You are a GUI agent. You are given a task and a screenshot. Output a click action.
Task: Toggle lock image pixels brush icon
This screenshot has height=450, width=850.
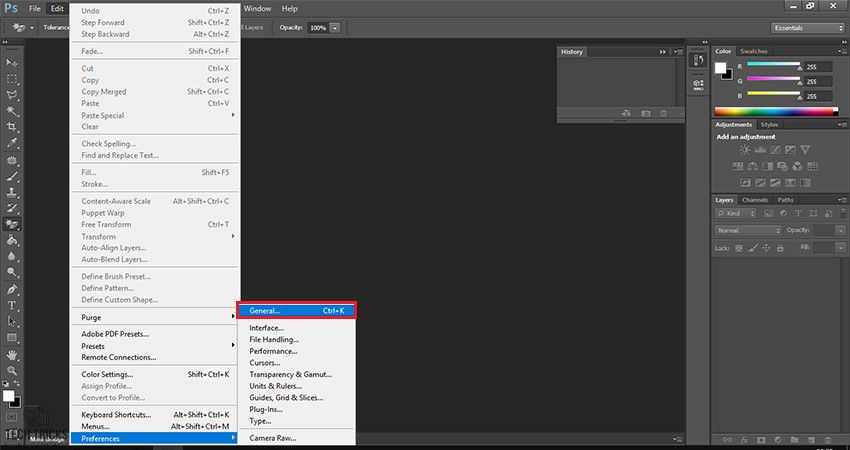click(752, 248)
